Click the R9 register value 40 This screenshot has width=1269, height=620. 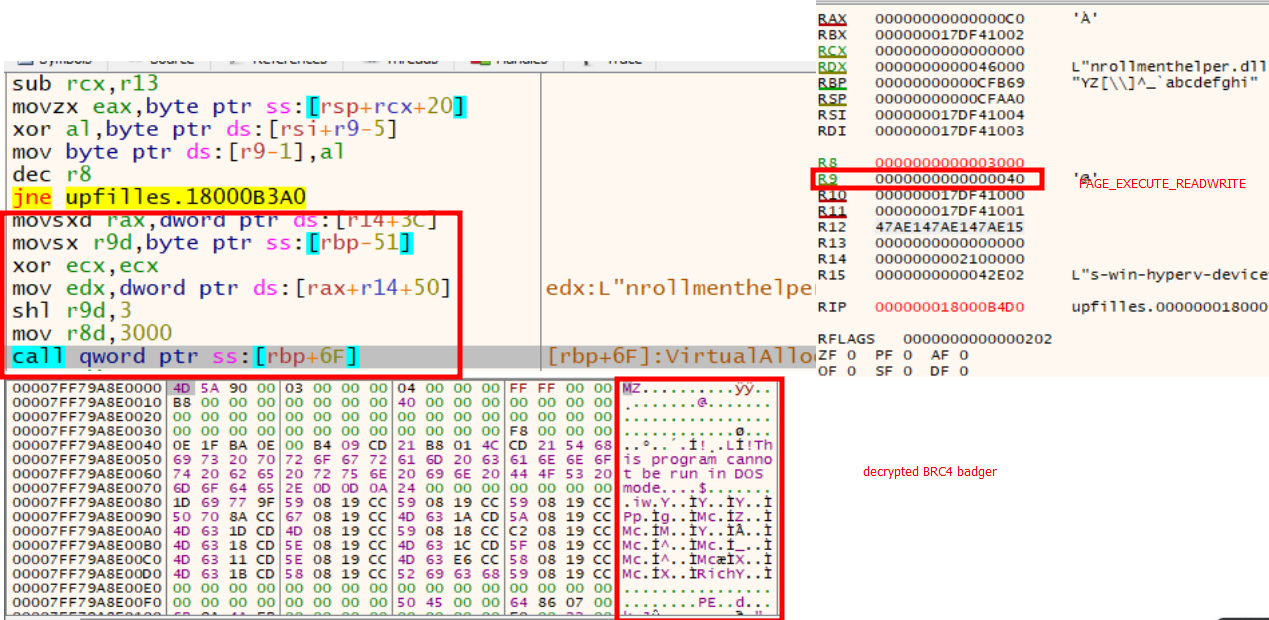[x=943, y=179]
